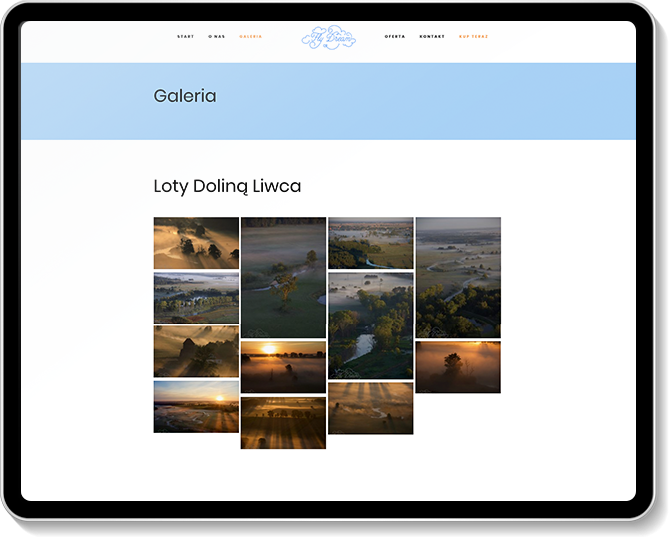669x537 pixels.
Task: Open bottom thumbnail in the third column
Action: tap(370, 407)
